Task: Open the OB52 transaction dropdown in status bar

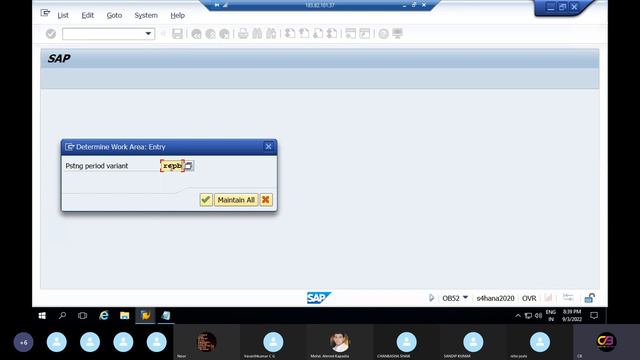Action: click(x=465, y=298)
